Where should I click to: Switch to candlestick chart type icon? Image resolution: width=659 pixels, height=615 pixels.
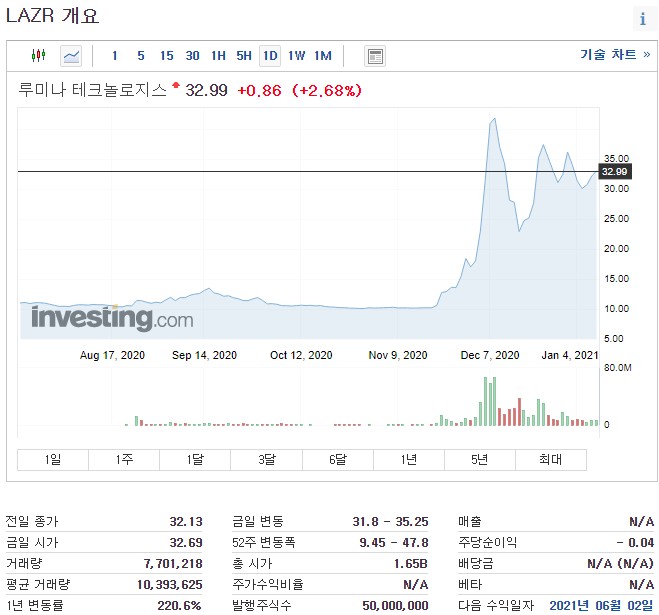pos(38,55)
